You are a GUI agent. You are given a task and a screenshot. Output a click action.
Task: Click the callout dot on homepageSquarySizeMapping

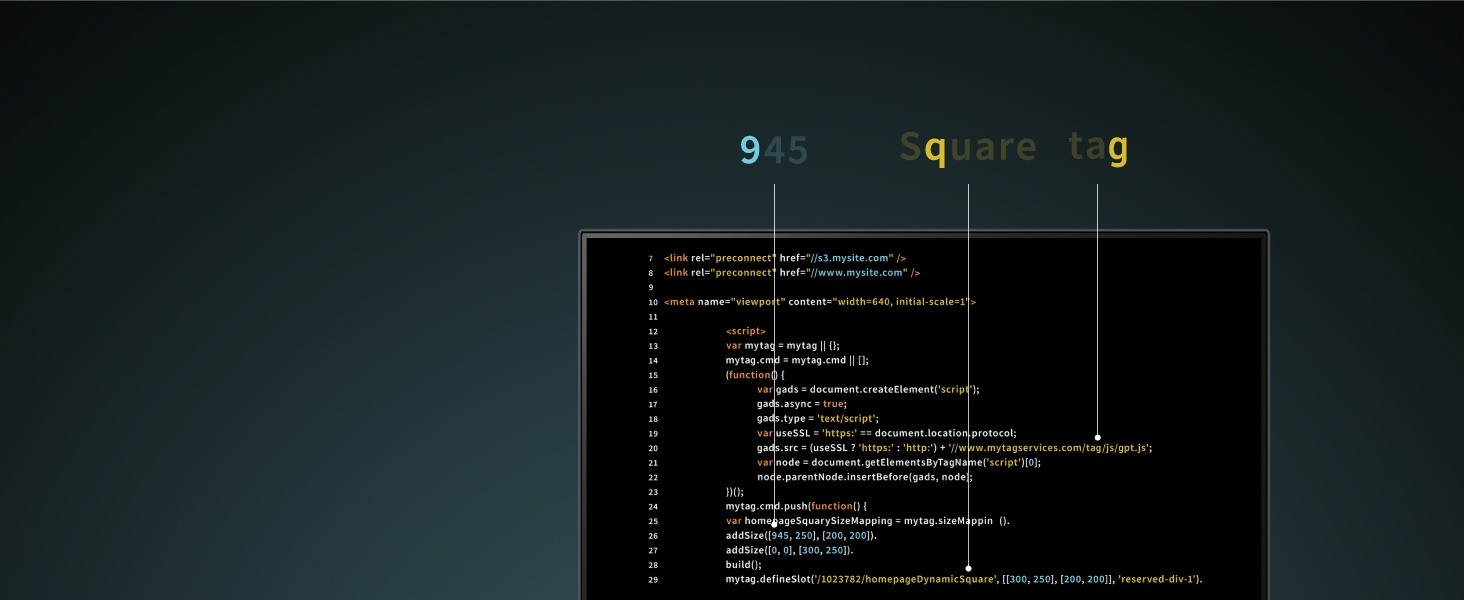774,524
